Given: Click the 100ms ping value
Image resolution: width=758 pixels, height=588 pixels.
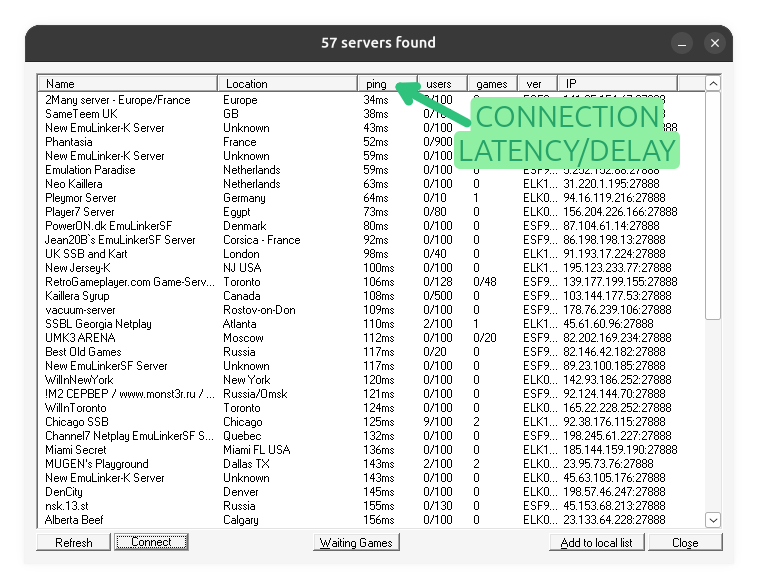Looking at the screenshot, I should pos(379,268).
